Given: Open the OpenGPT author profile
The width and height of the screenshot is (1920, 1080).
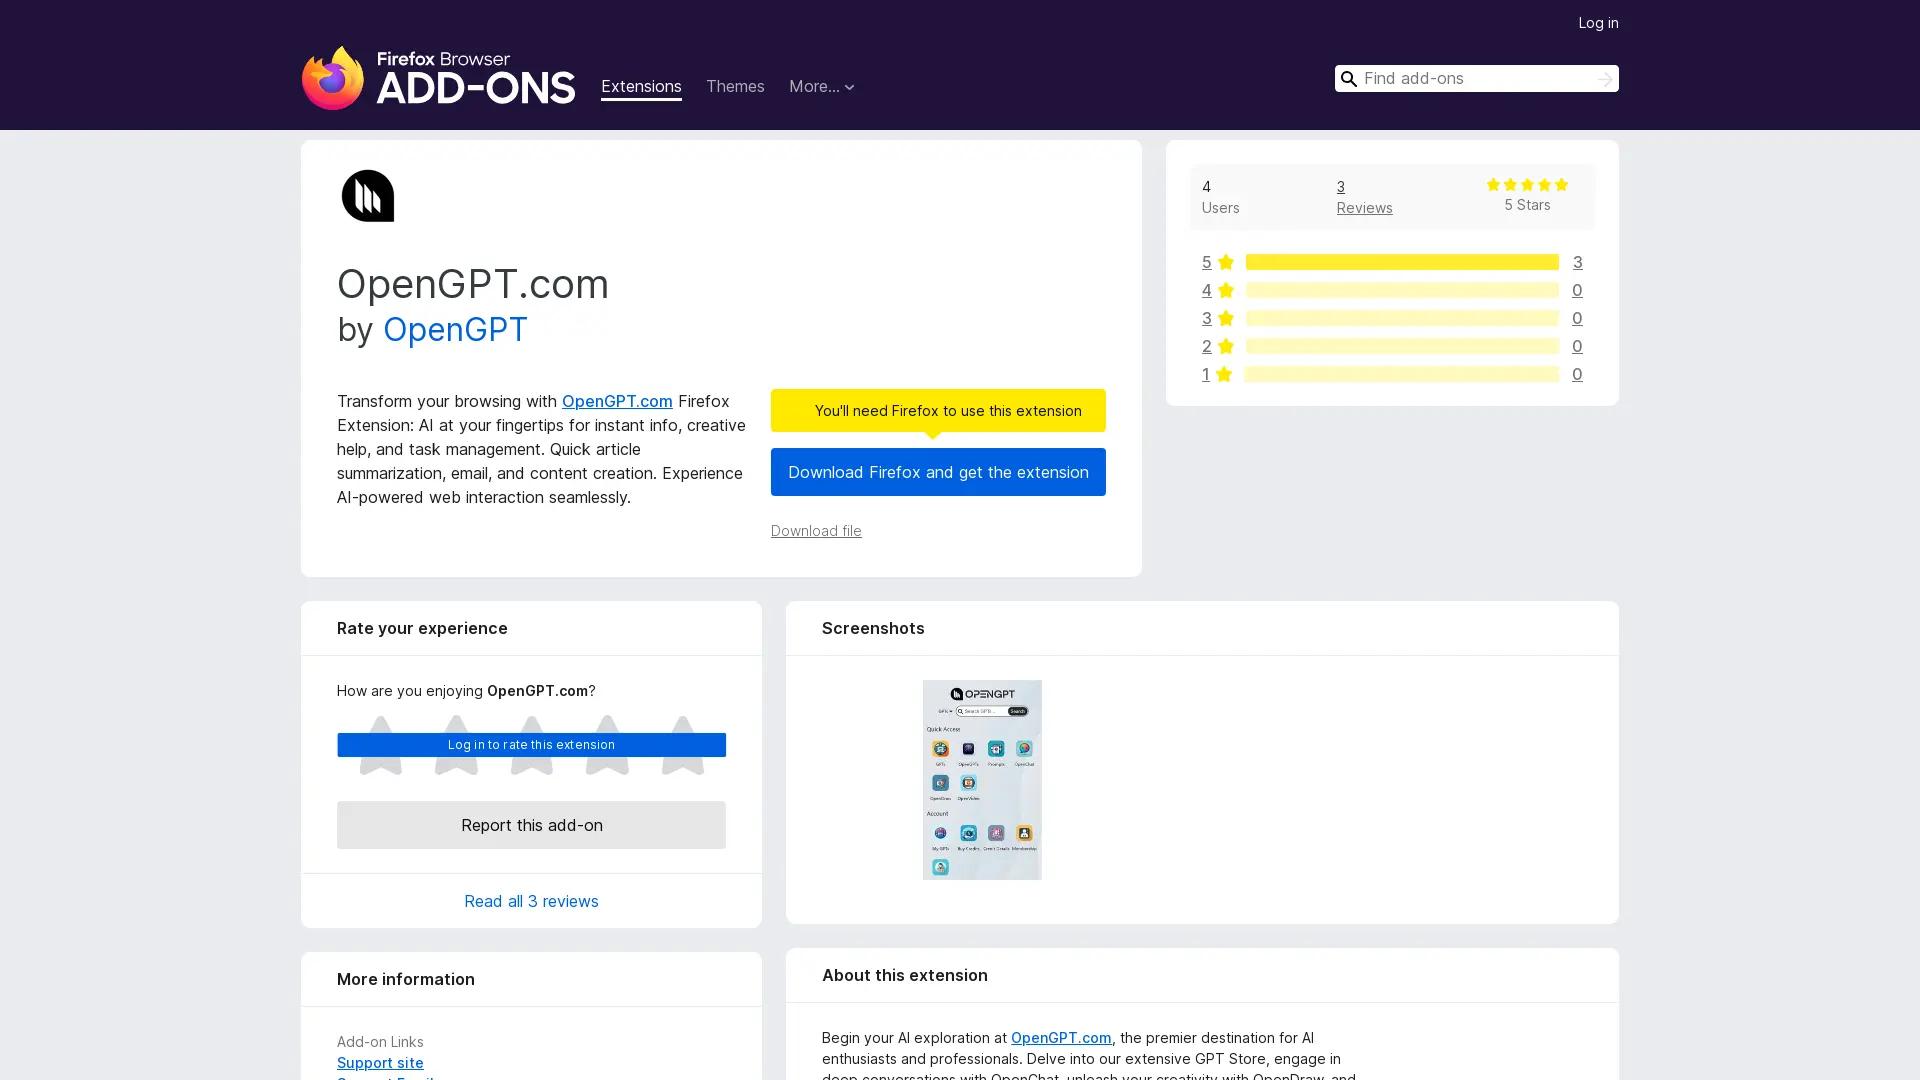Looking at the screenshot, I should point(455,329).
